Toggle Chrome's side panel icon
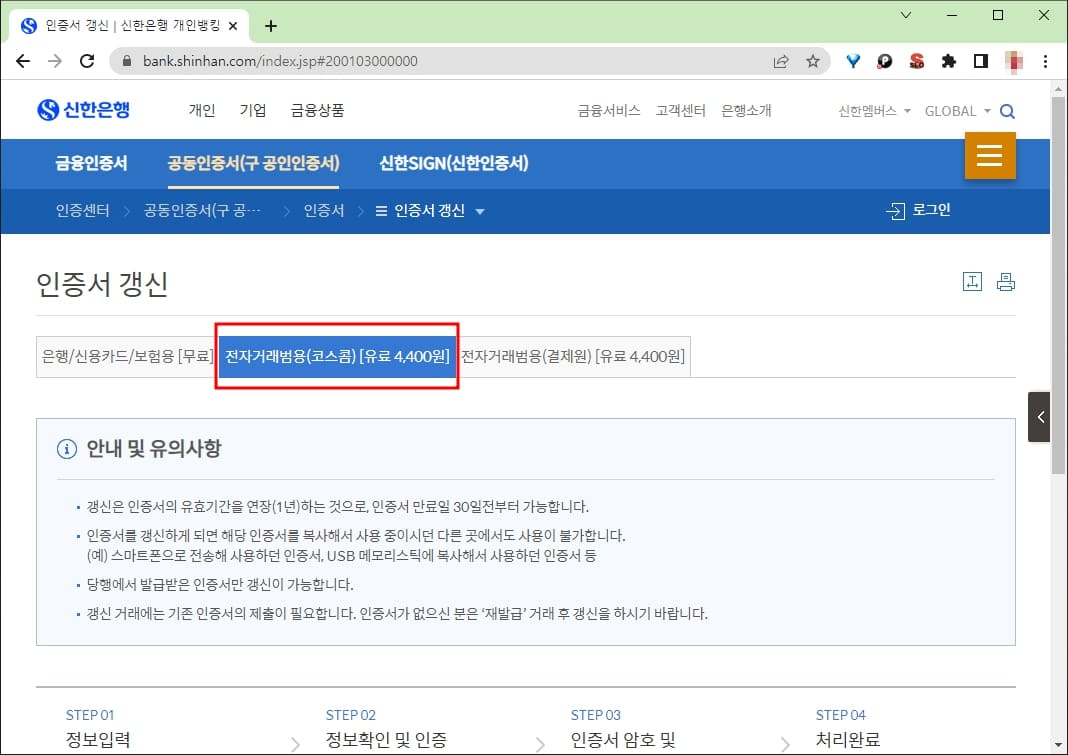Screen dimensions: 1068x755 (981, 61)
